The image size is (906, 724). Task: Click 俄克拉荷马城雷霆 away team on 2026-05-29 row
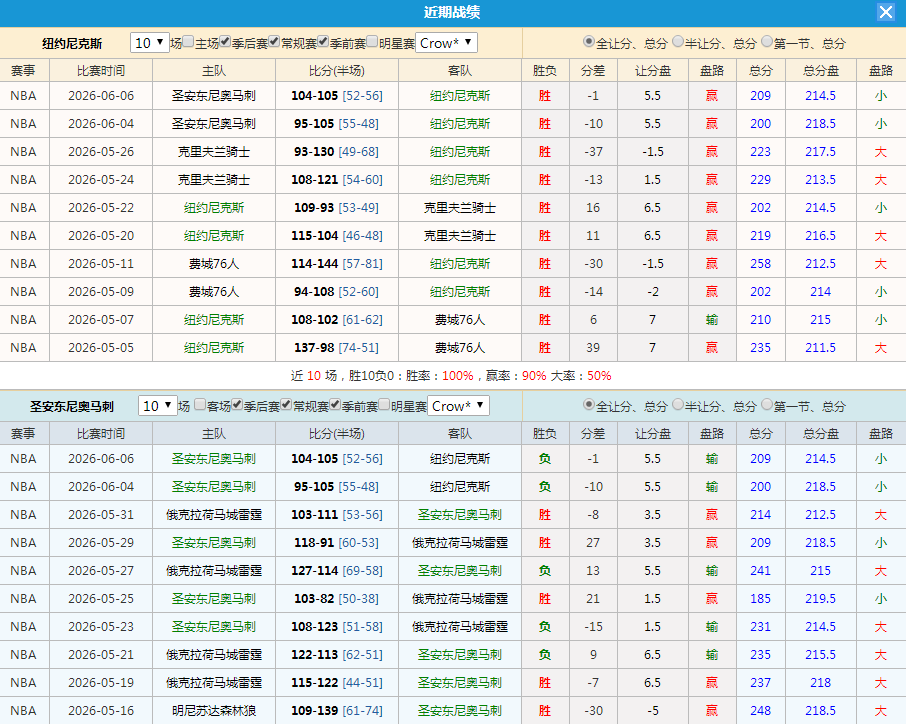[x=460, y=543]
